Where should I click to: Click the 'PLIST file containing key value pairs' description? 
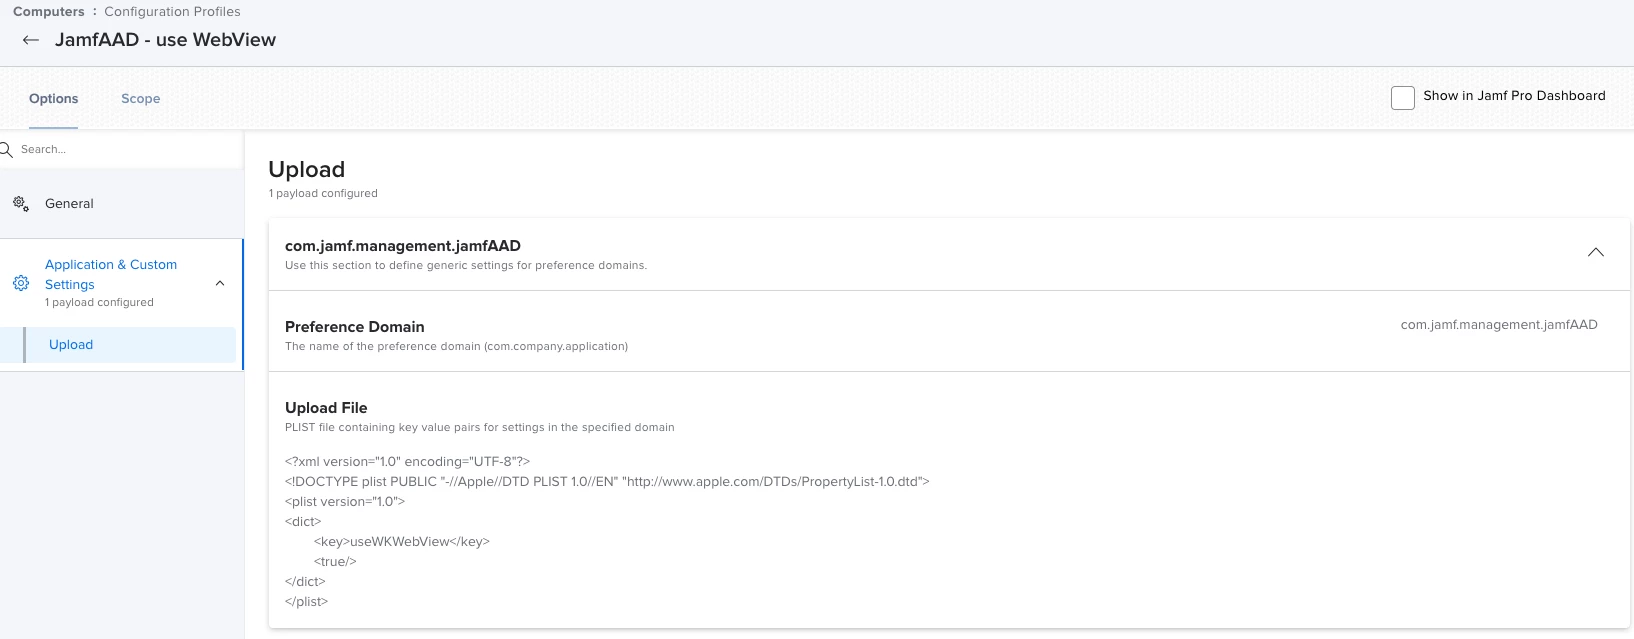coord(480,428)
